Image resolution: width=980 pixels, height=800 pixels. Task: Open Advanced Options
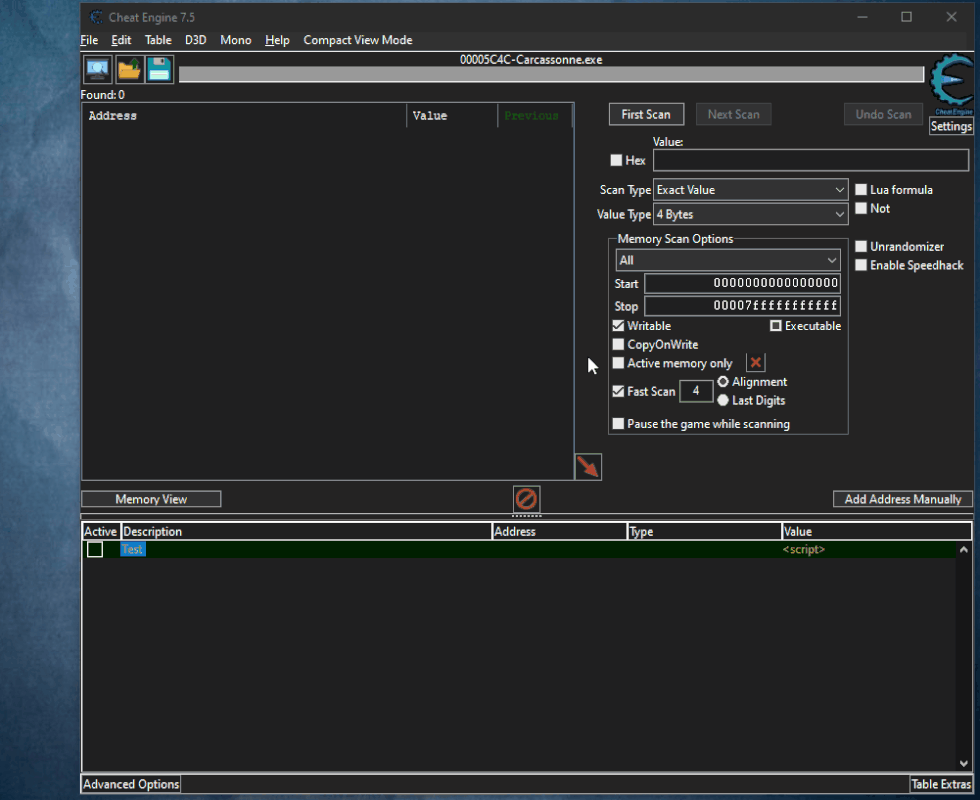pos(131,784)
